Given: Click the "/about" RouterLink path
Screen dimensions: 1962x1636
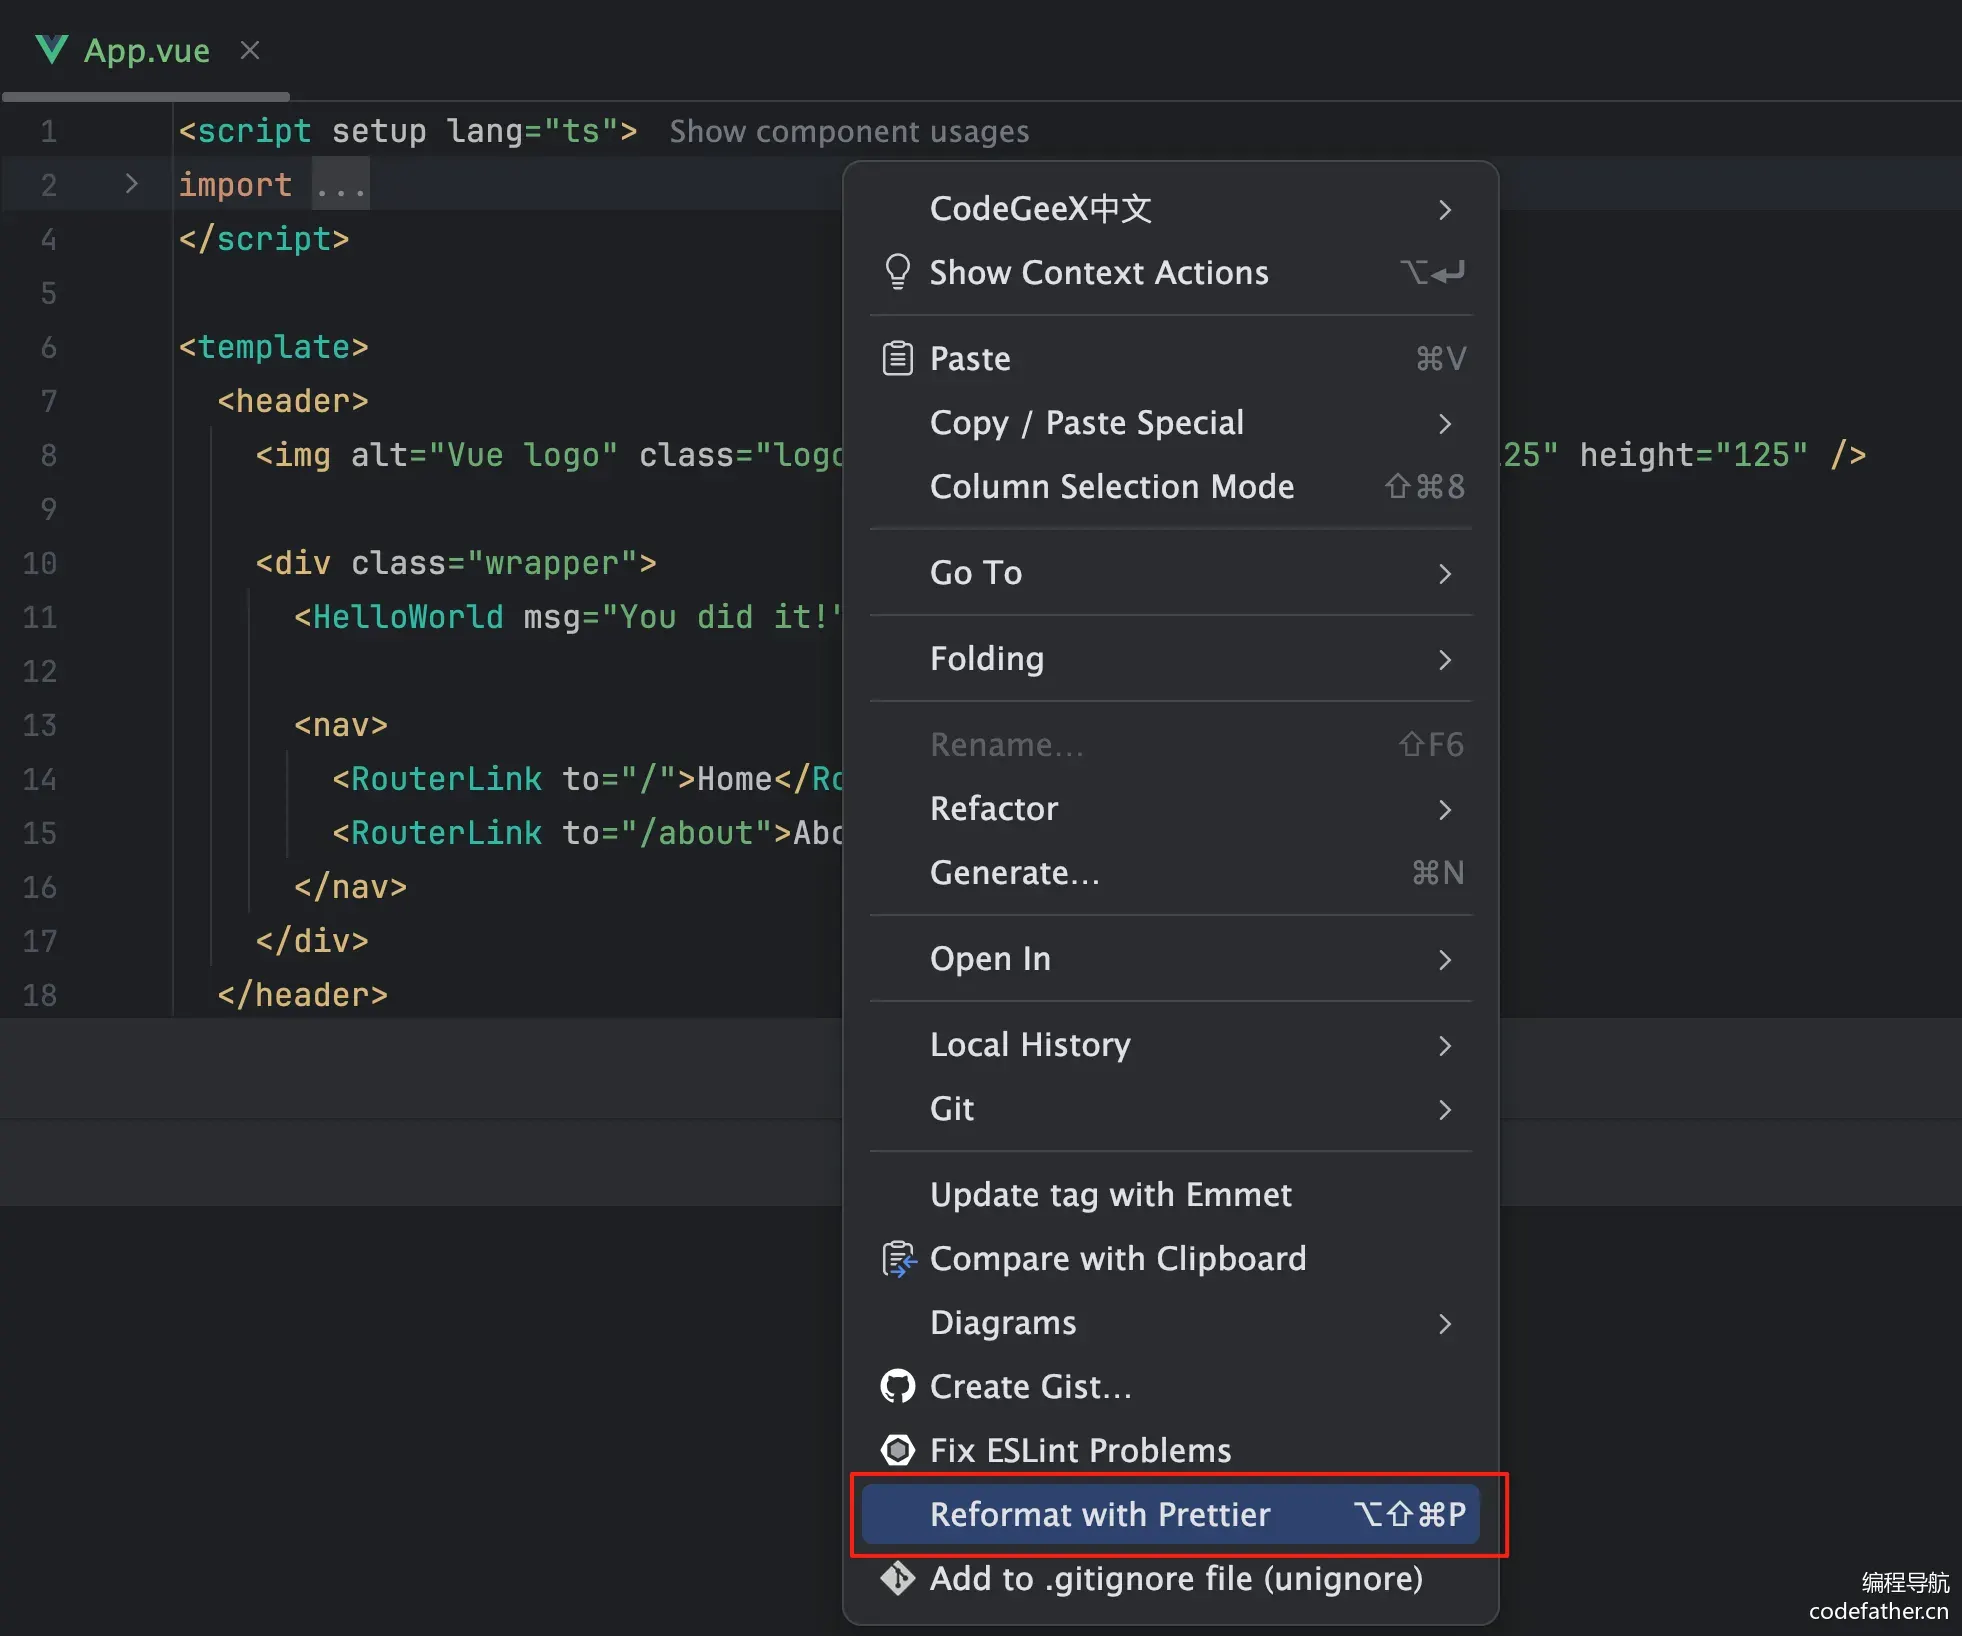Looking at the screenshot, I should (697, 833).
